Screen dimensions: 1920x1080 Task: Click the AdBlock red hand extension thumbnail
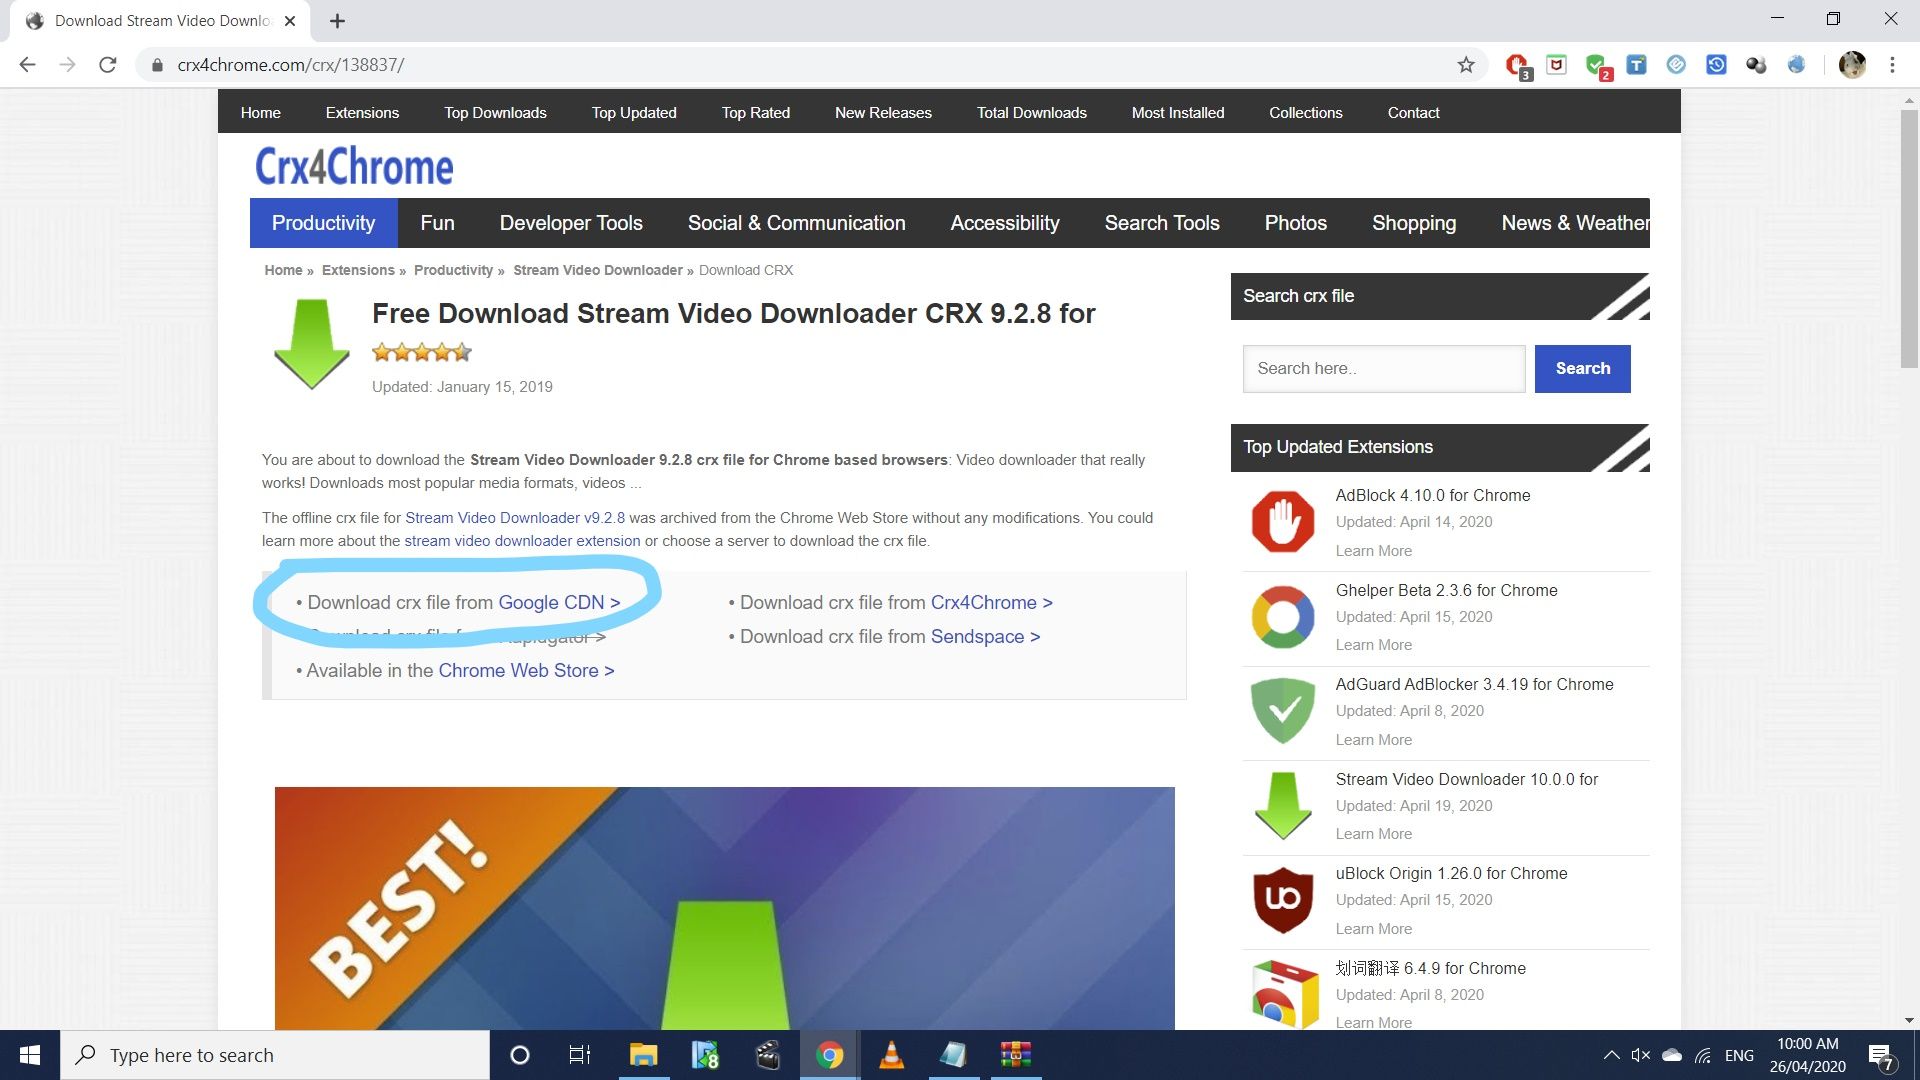click(x=1283, y=522)
